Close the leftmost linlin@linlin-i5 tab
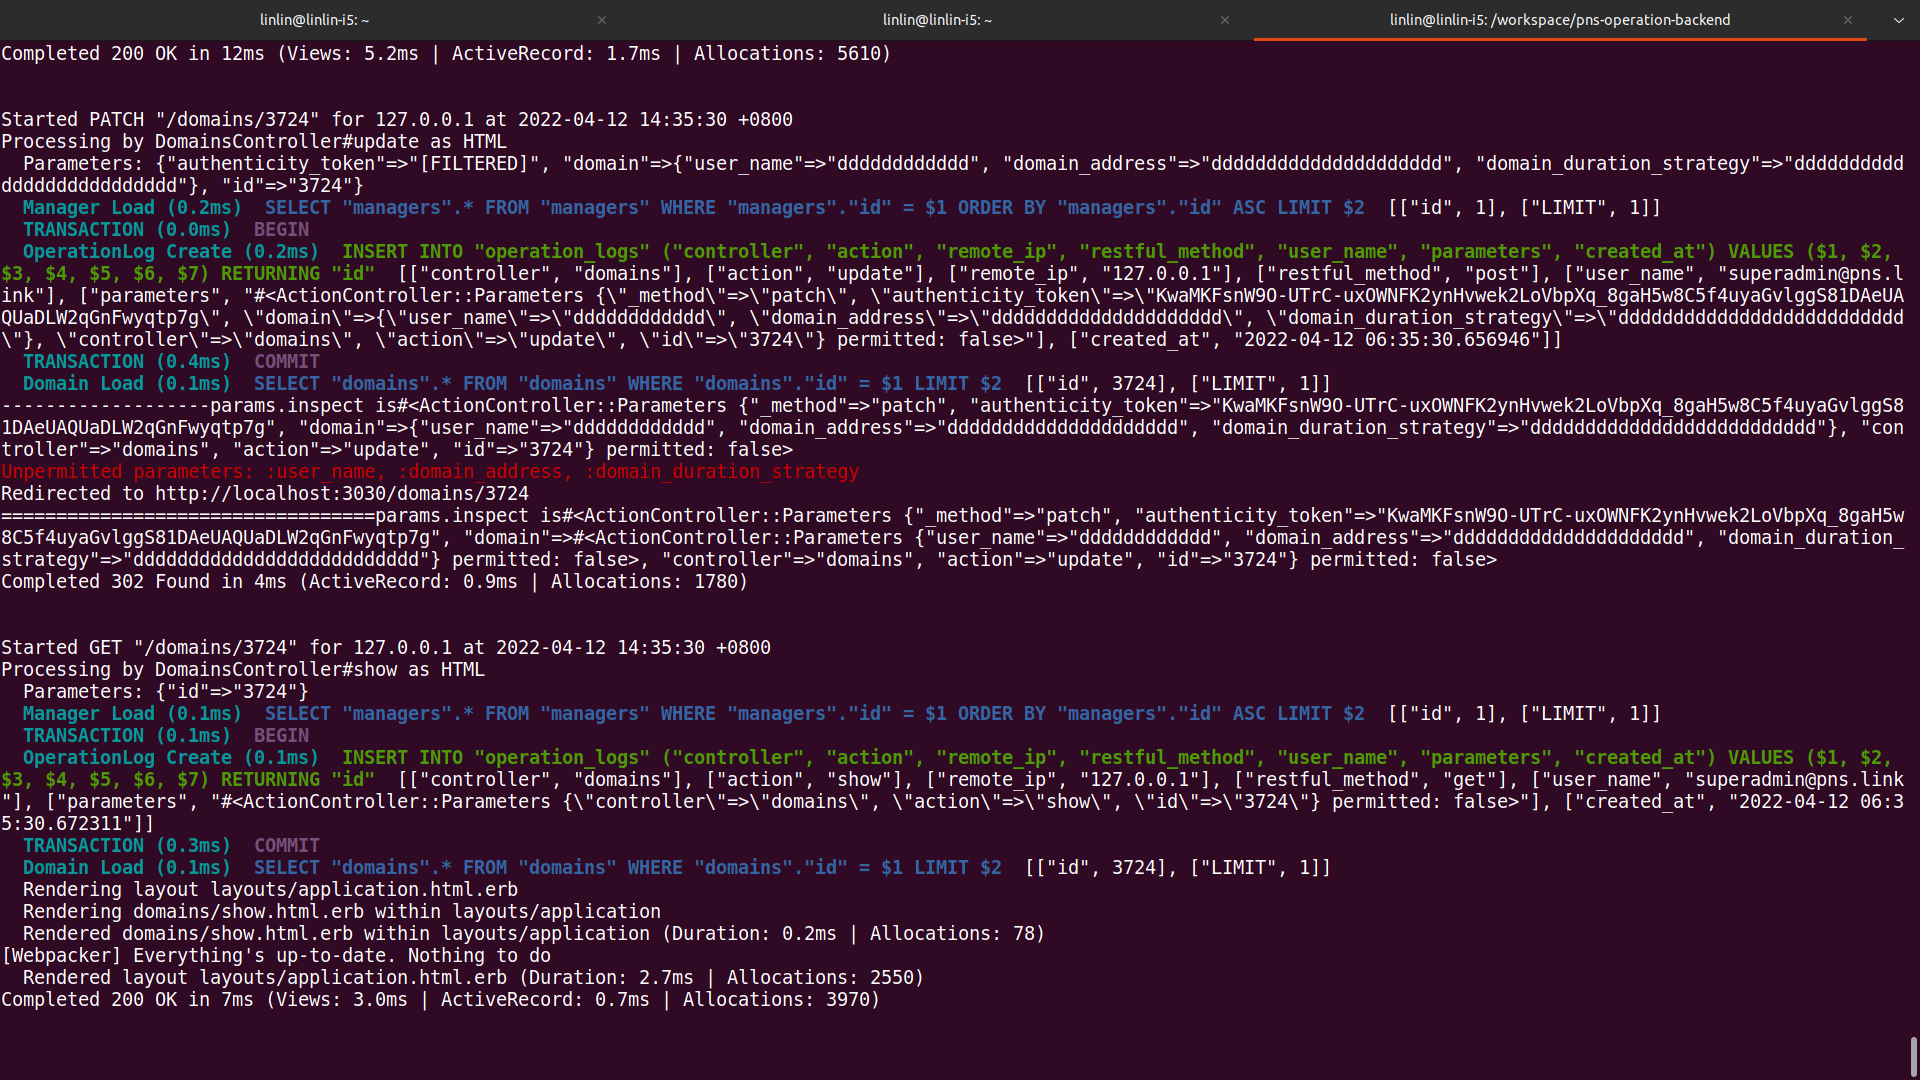Screen dimensions: 1920x1080 [602, 20]
